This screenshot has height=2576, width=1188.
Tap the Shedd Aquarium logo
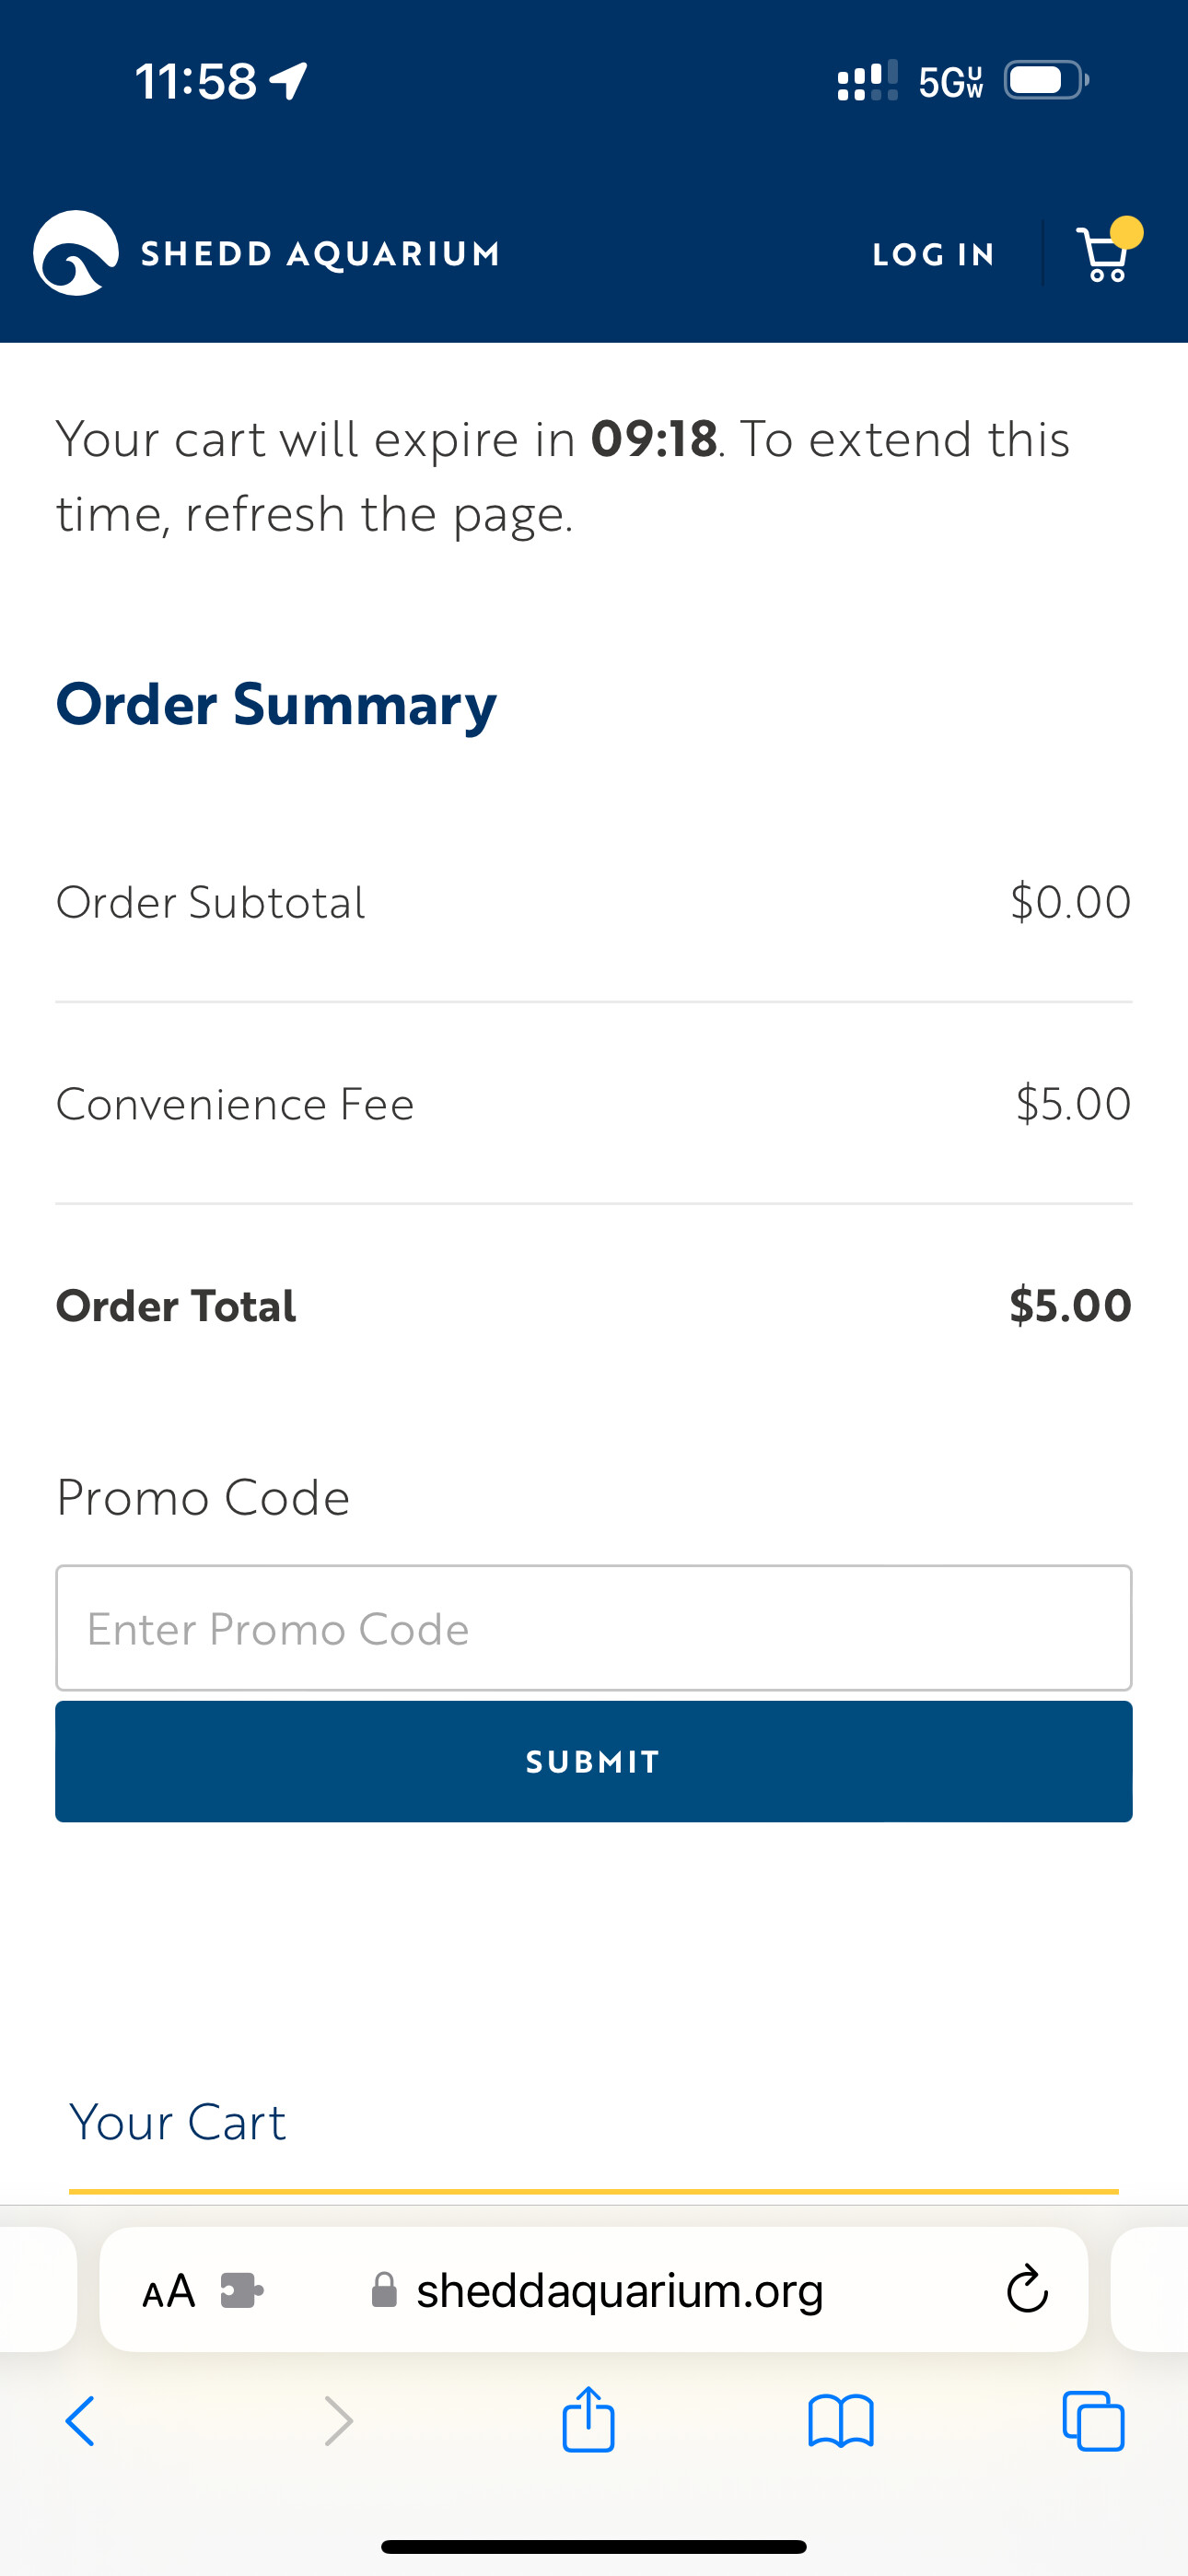[76, 253]
